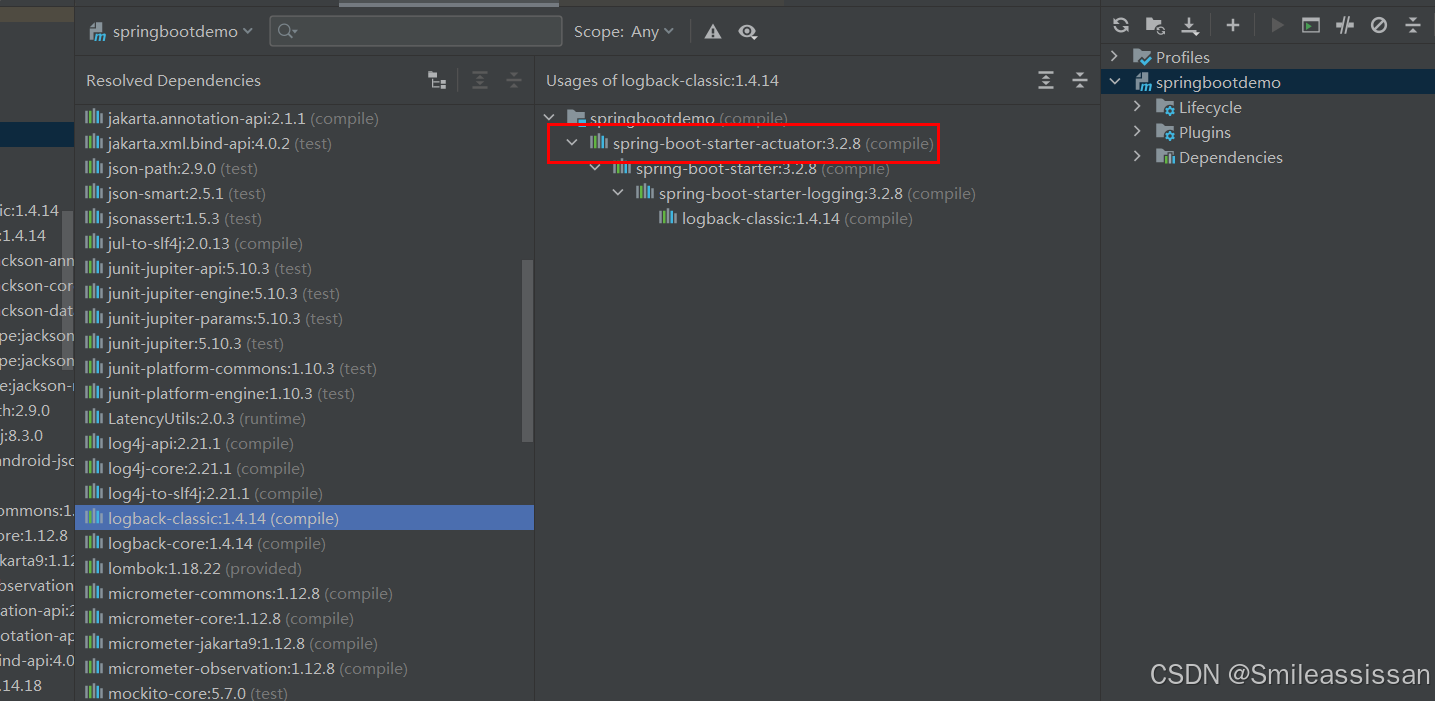
Task: Expand Dependencies node in Maven panel
Action: pyautogui.click(x=1137, y=157)
